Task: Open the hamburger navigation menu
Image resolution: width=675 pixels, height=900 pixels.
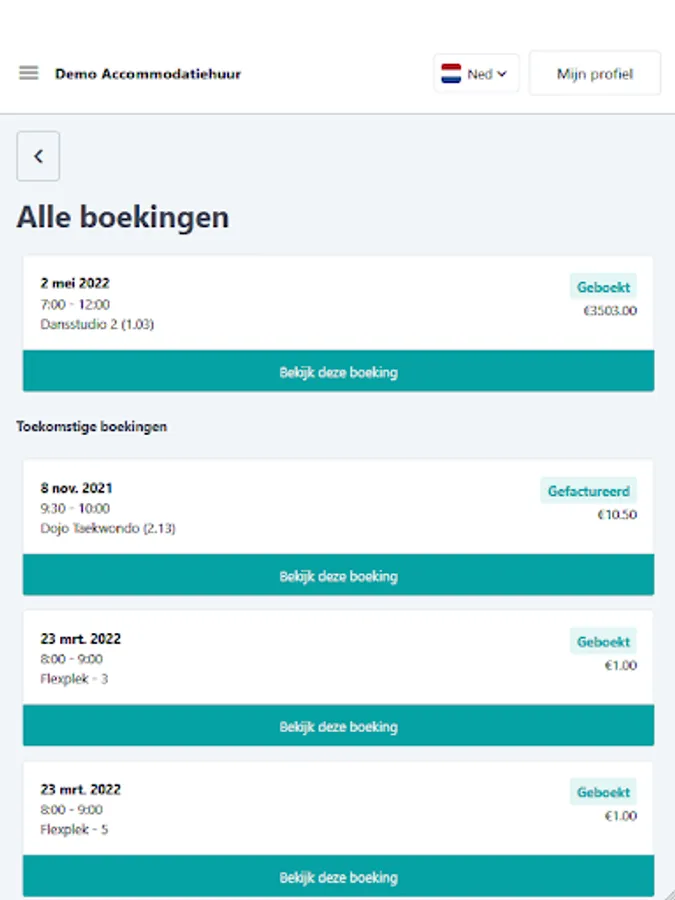Action: click(28, 73)
